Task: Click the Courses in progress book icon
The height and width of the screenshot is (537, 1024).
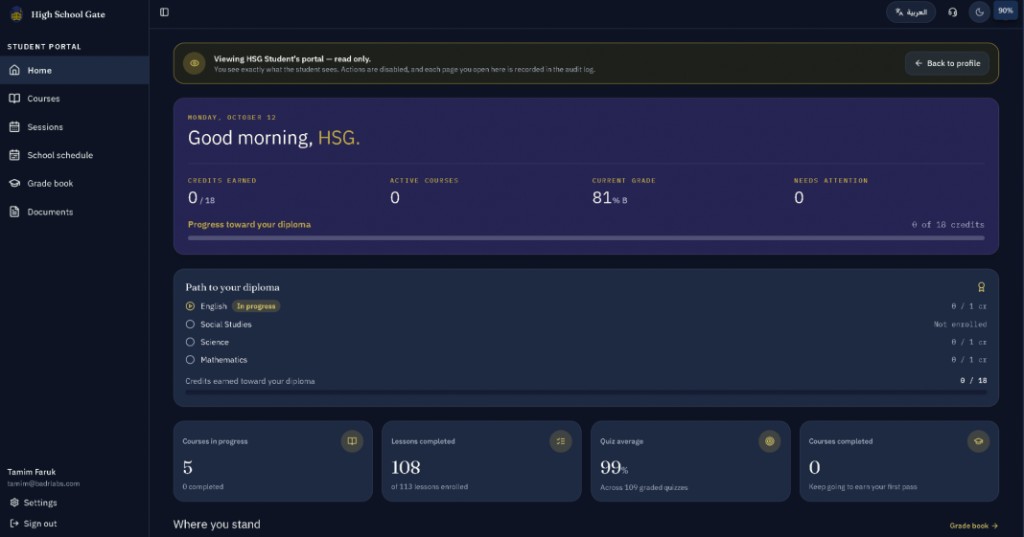Action: [352, 441]
